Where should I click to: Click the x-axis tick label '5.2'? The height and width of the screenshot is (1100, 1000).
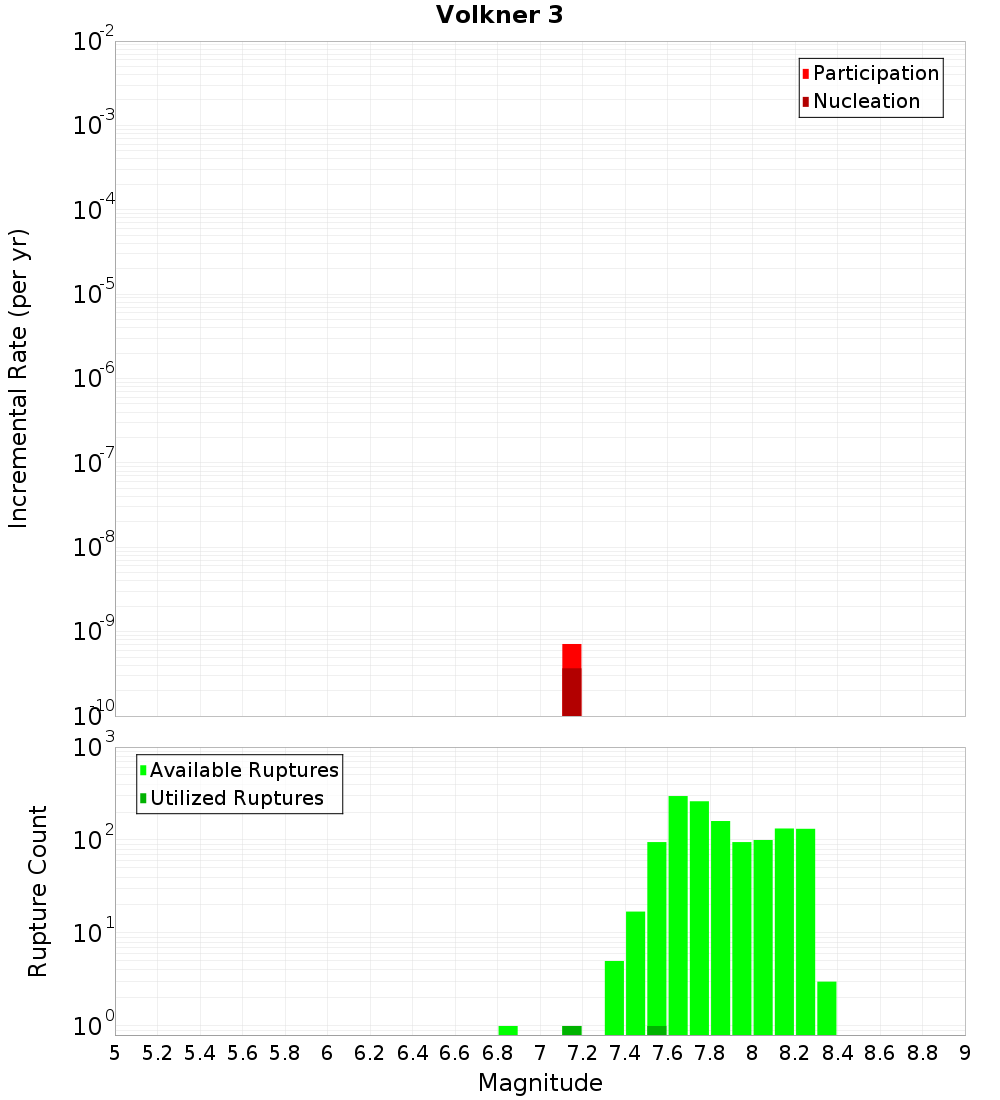coord(157,1054)
